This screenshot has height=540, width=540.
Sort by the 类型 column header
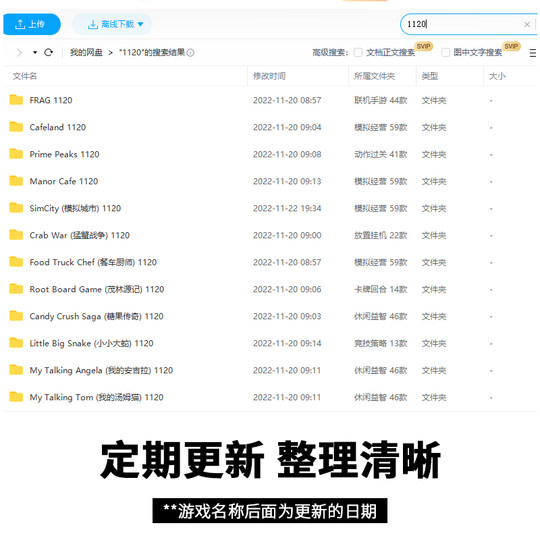pos(430,76)
